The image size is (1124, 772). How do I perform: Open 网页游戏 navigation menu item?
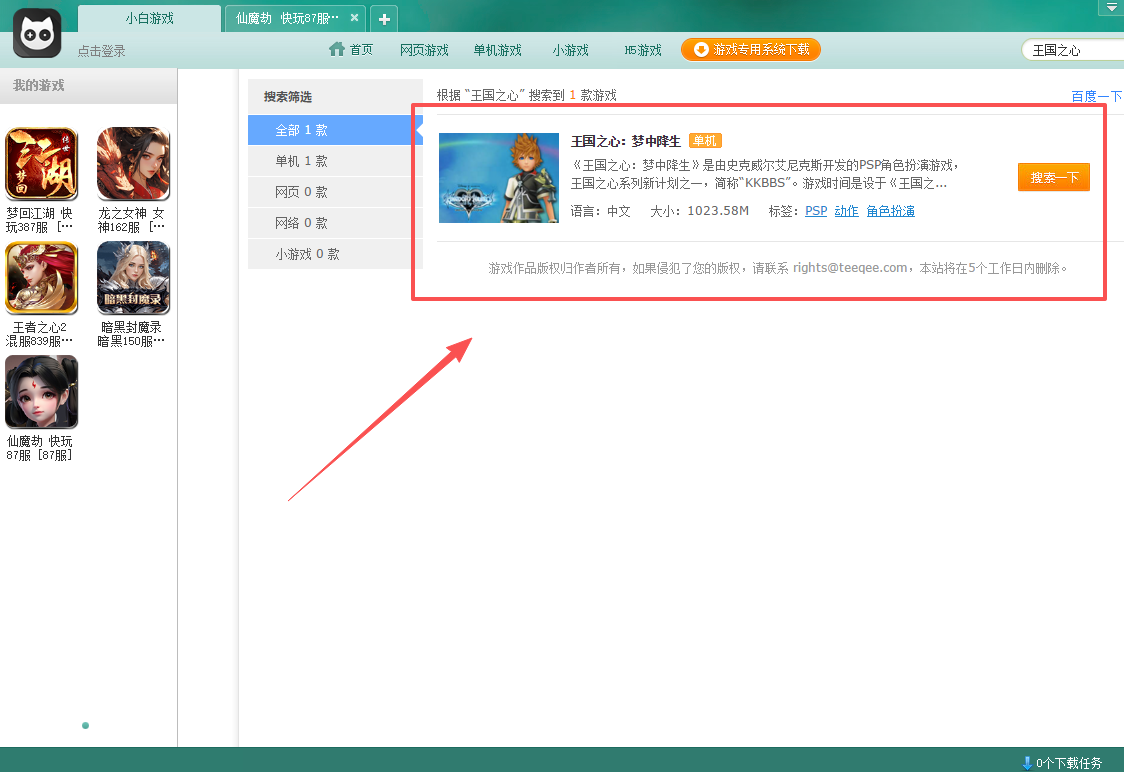pos(424,50)
